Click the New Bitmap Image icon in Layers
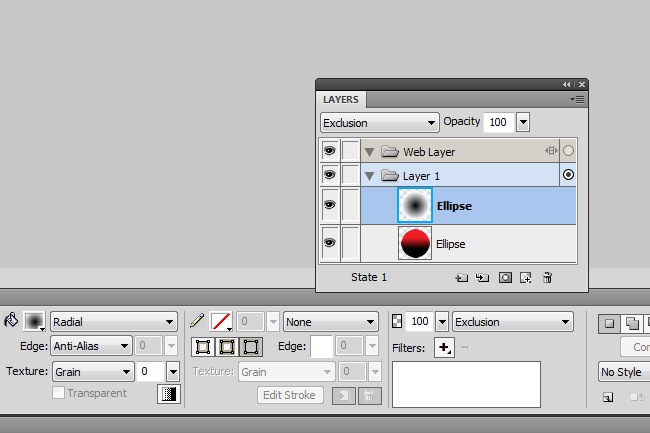650x433 pixels. coord(525,278)
